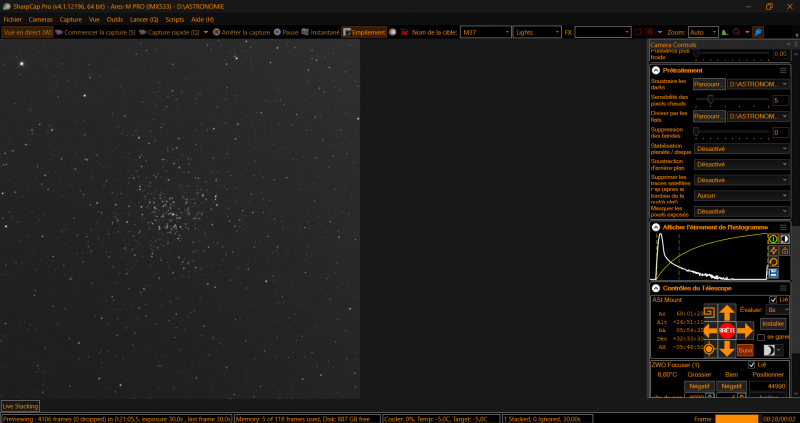The height and width of the screenshot is (423, 800).
Task: Open the Stabilisation planète / disque dropdown
Action: [x=741, y=148]
